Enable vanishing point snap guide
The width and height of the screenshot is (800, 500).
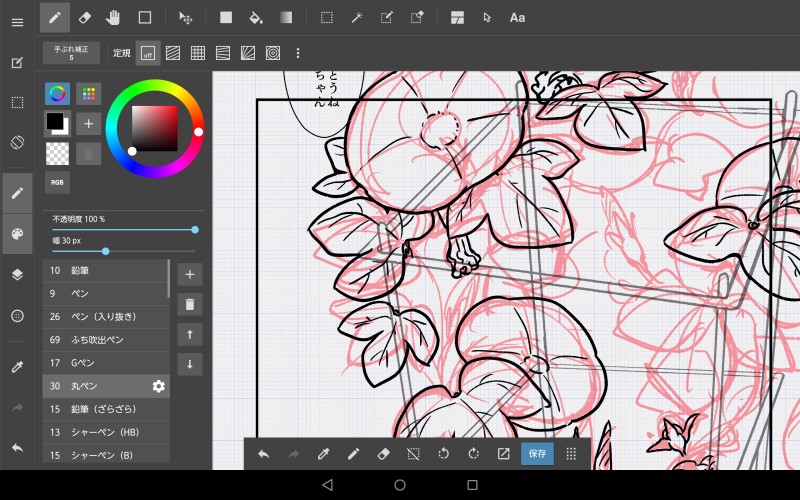(223, 53)
